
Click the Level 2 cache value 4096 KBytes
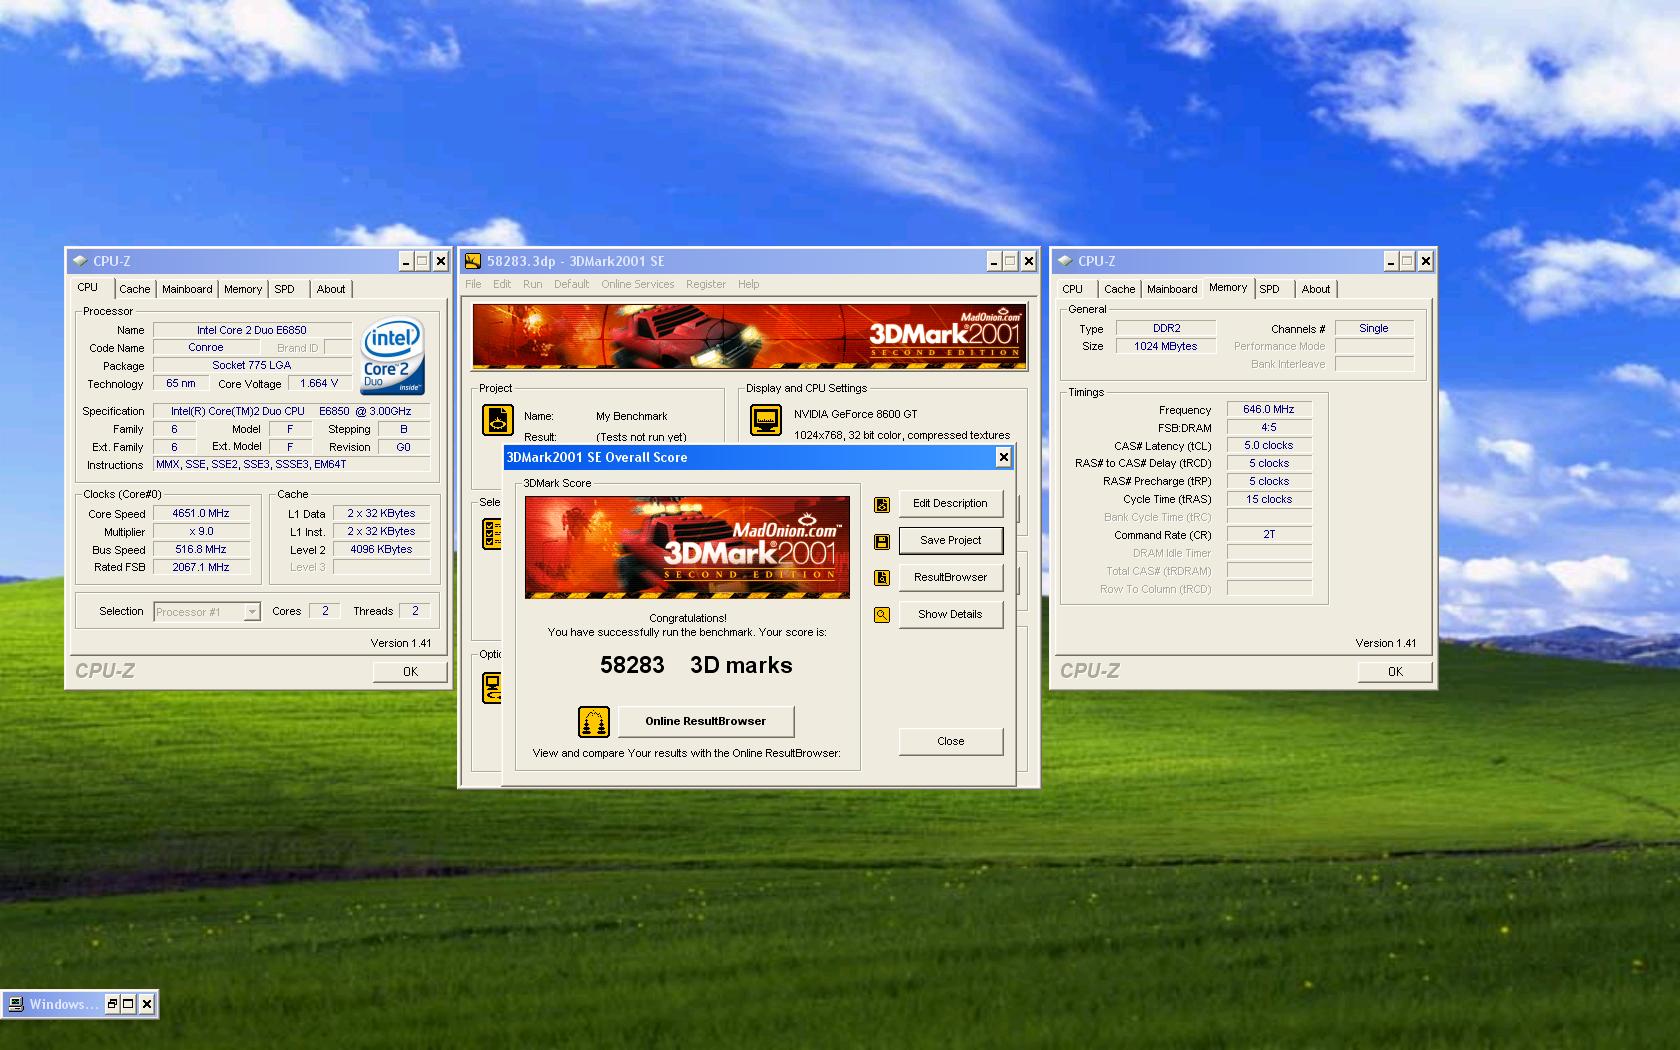click(x=381, y=549)
